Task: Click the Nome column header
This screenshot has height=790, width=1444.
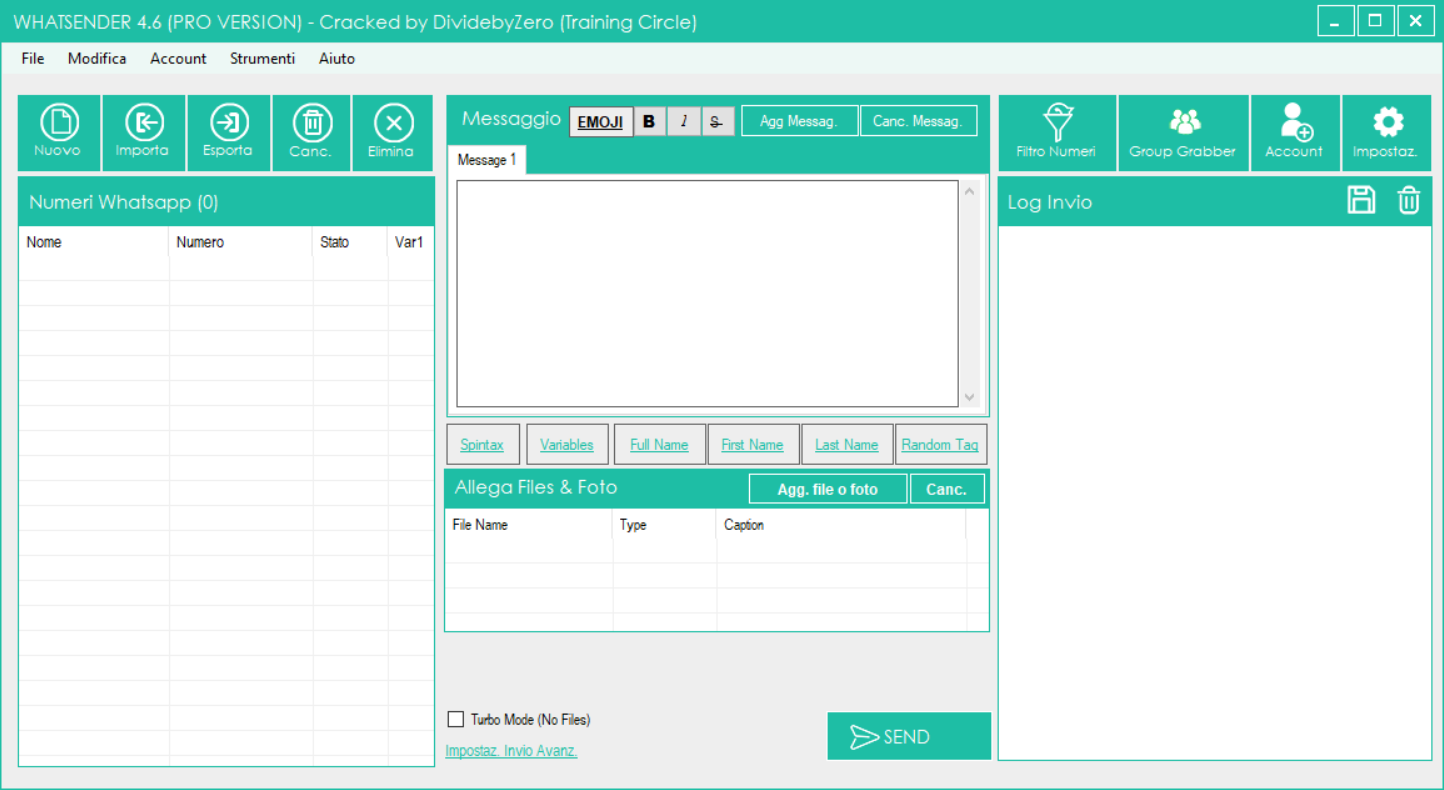Action: click(x=94, y=242)
